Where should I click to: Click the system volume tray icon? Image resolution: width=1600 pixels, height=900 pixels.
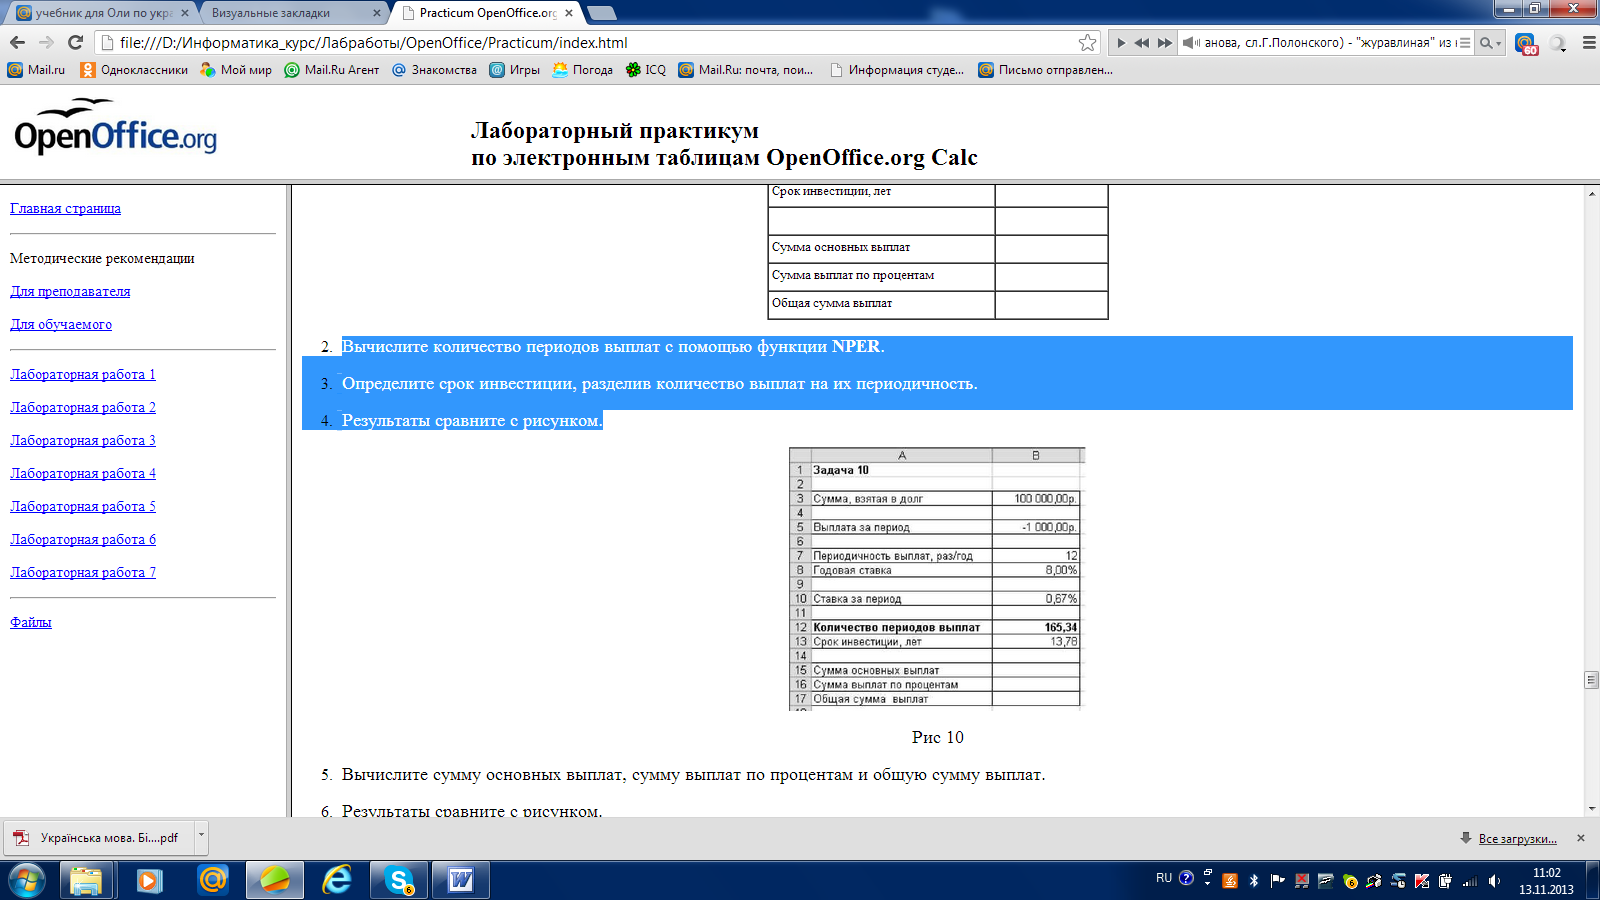(1494, 881)
